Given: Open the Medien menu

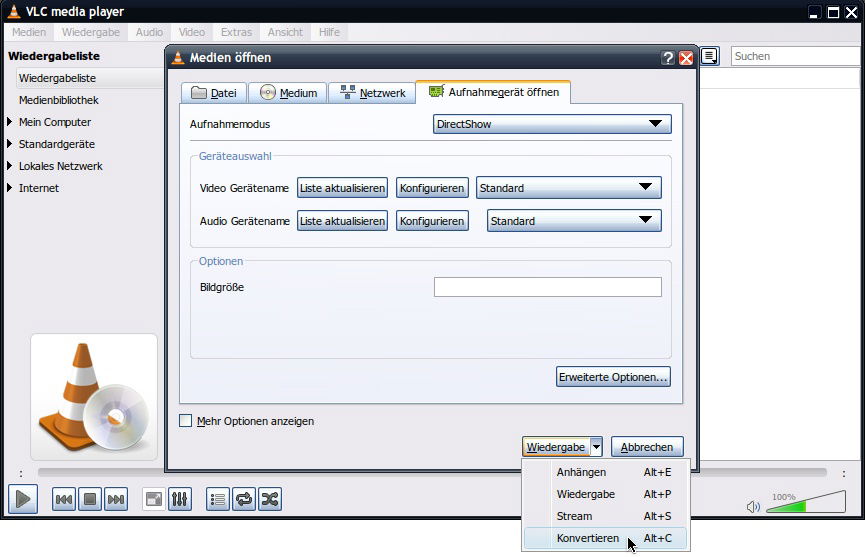Looking at the screenshot, I should 29,32.
